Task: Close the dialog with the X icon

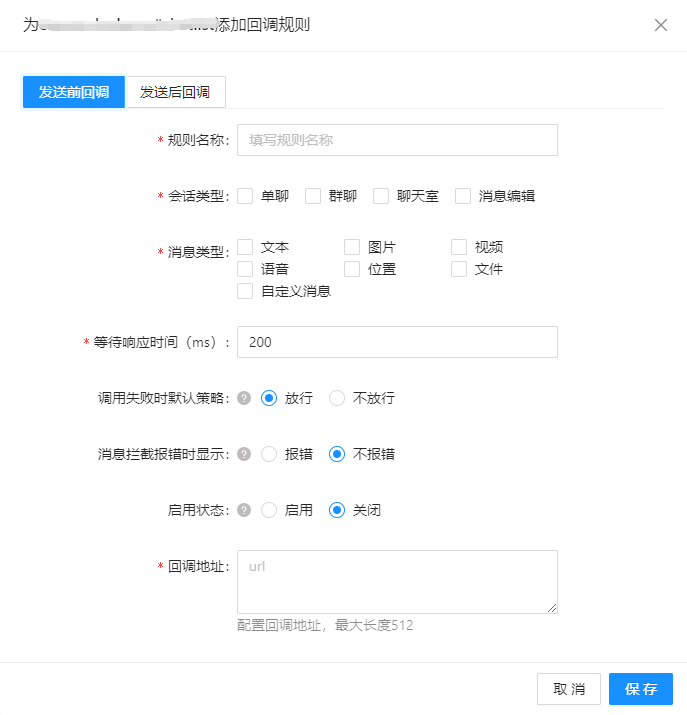Action: 660,25
